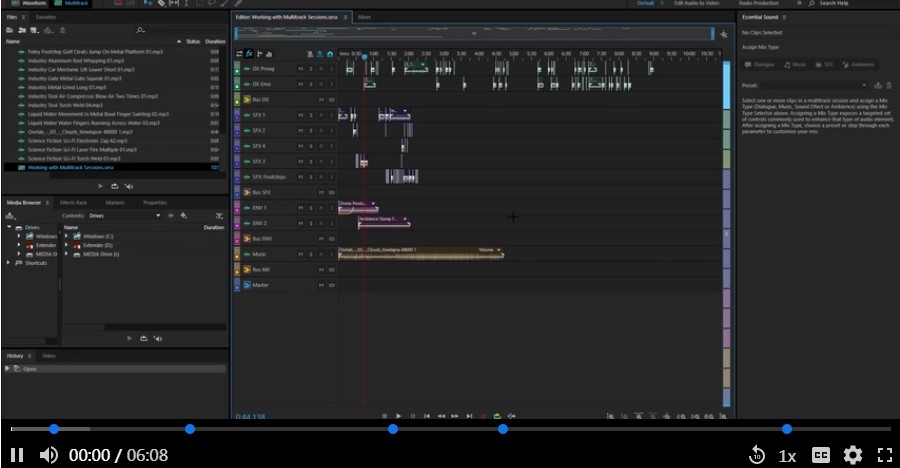Click the open file folder icon in Files panel
Screen dimensions: 900x468
coord(10,30)
